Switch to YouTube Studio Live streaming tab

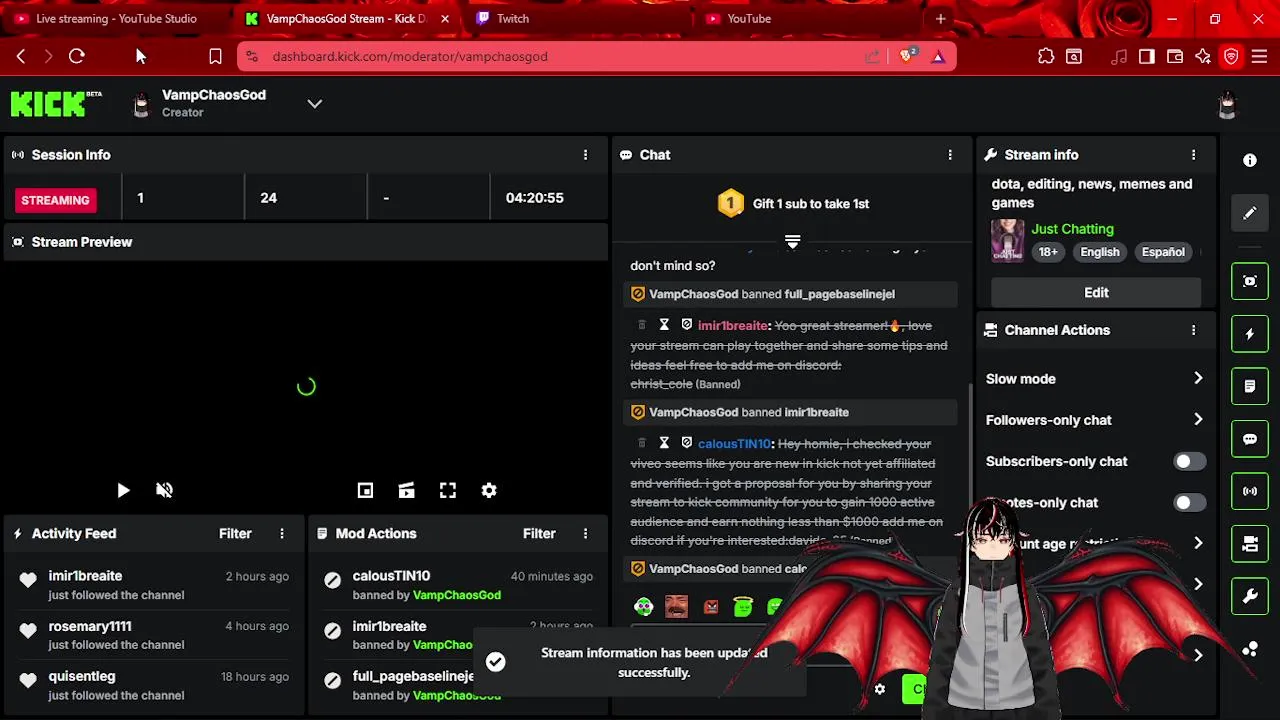coord(115,18)
